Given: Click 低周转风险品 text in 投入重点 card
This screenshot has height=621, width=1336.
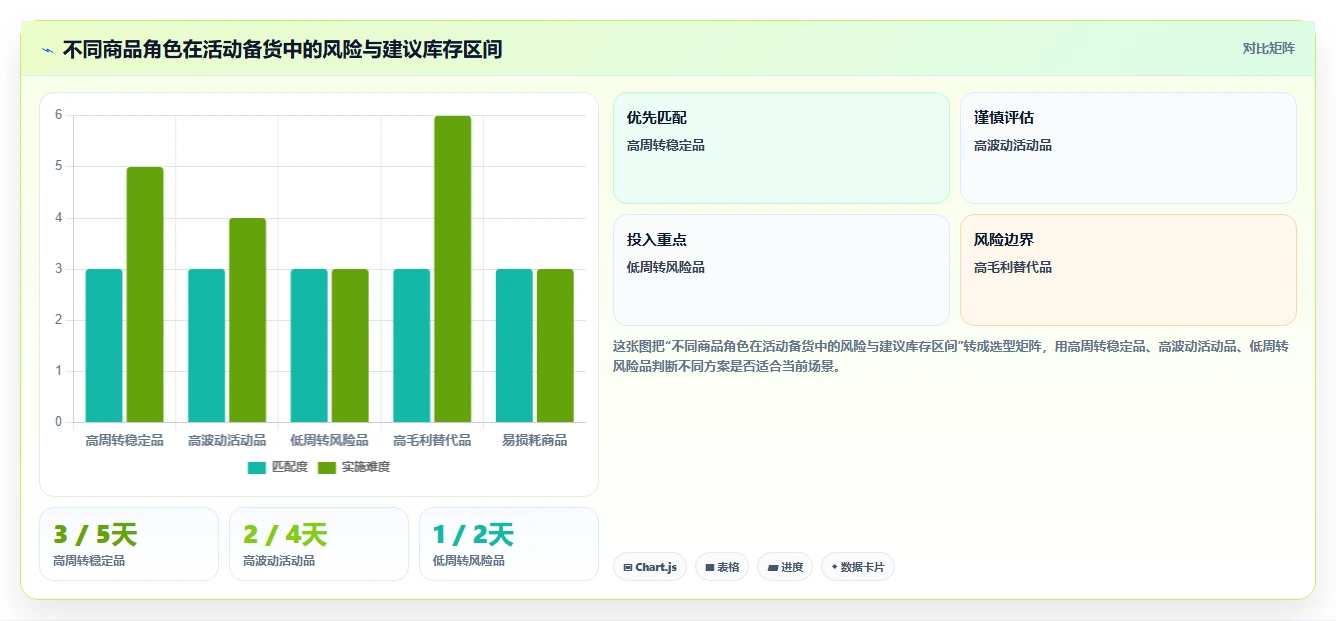Looking at the screenshot, I should pos(666,267).
